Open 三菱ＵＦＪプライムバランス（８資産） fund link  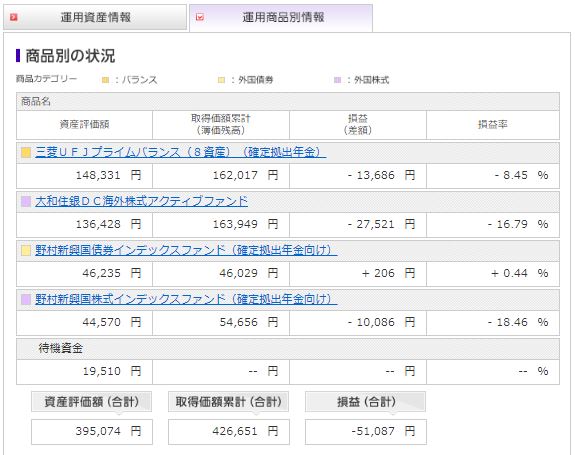pos(181,152)
